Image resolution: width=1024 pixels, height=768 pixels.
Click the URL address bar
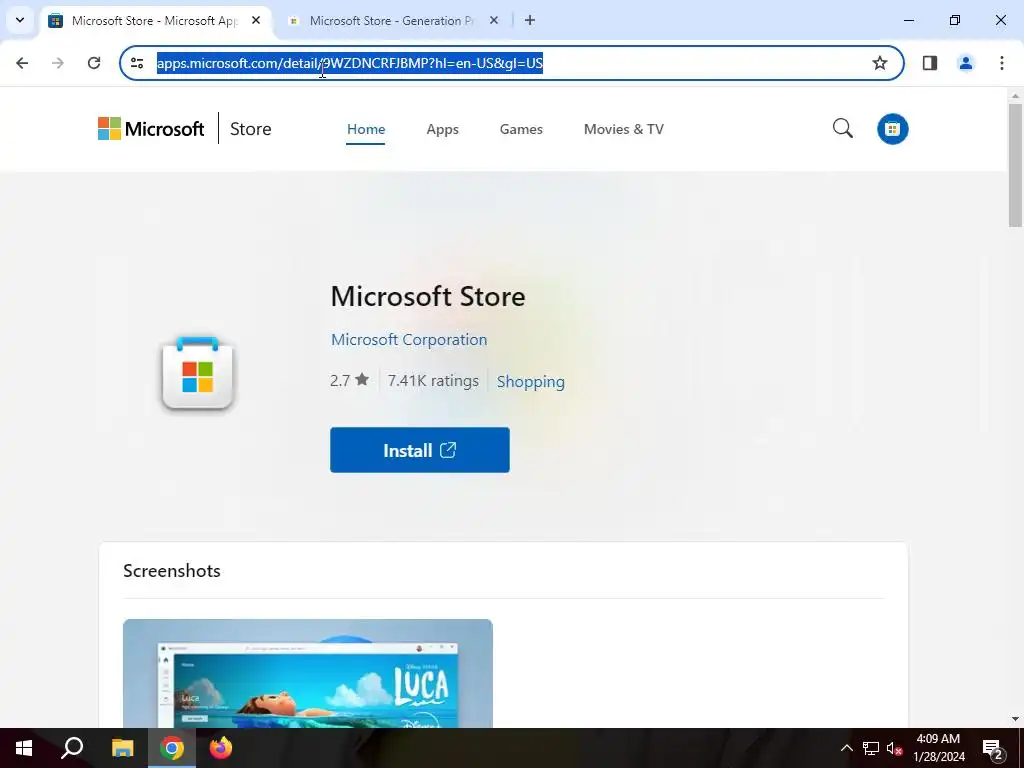click(x=512, y=63)
